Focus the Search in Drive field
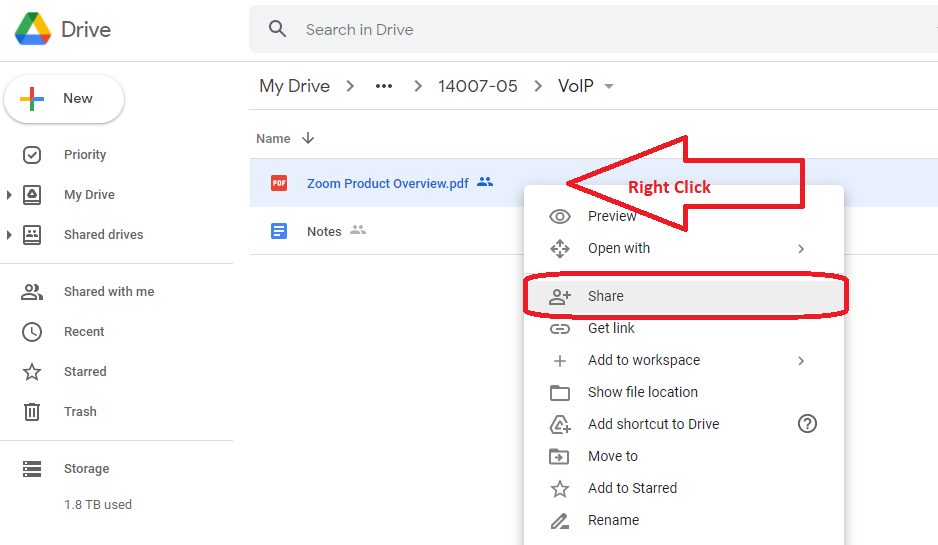Screen dimensions: 938x545 [593, 29]
